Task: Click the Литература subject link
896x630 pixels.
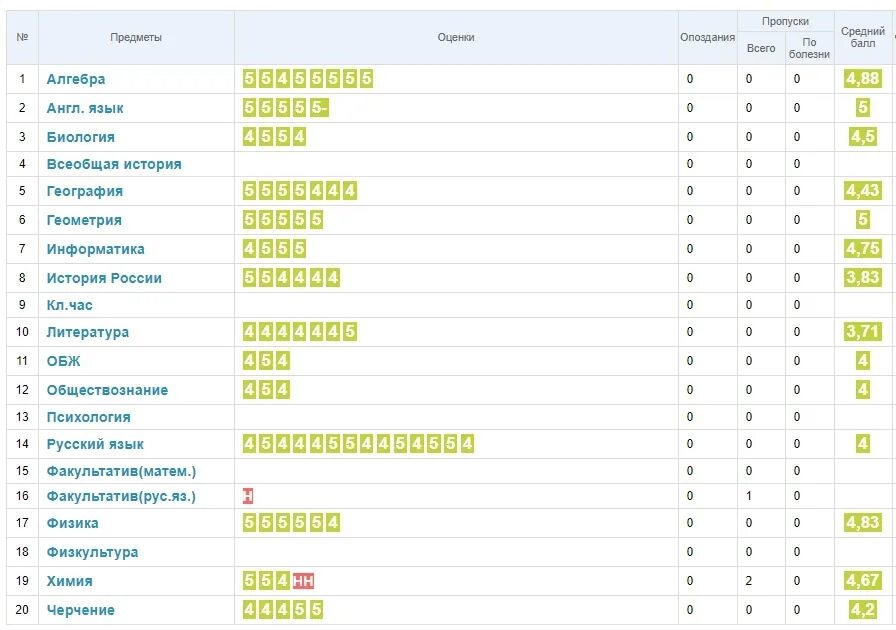Action: click(x=87, y=332)
